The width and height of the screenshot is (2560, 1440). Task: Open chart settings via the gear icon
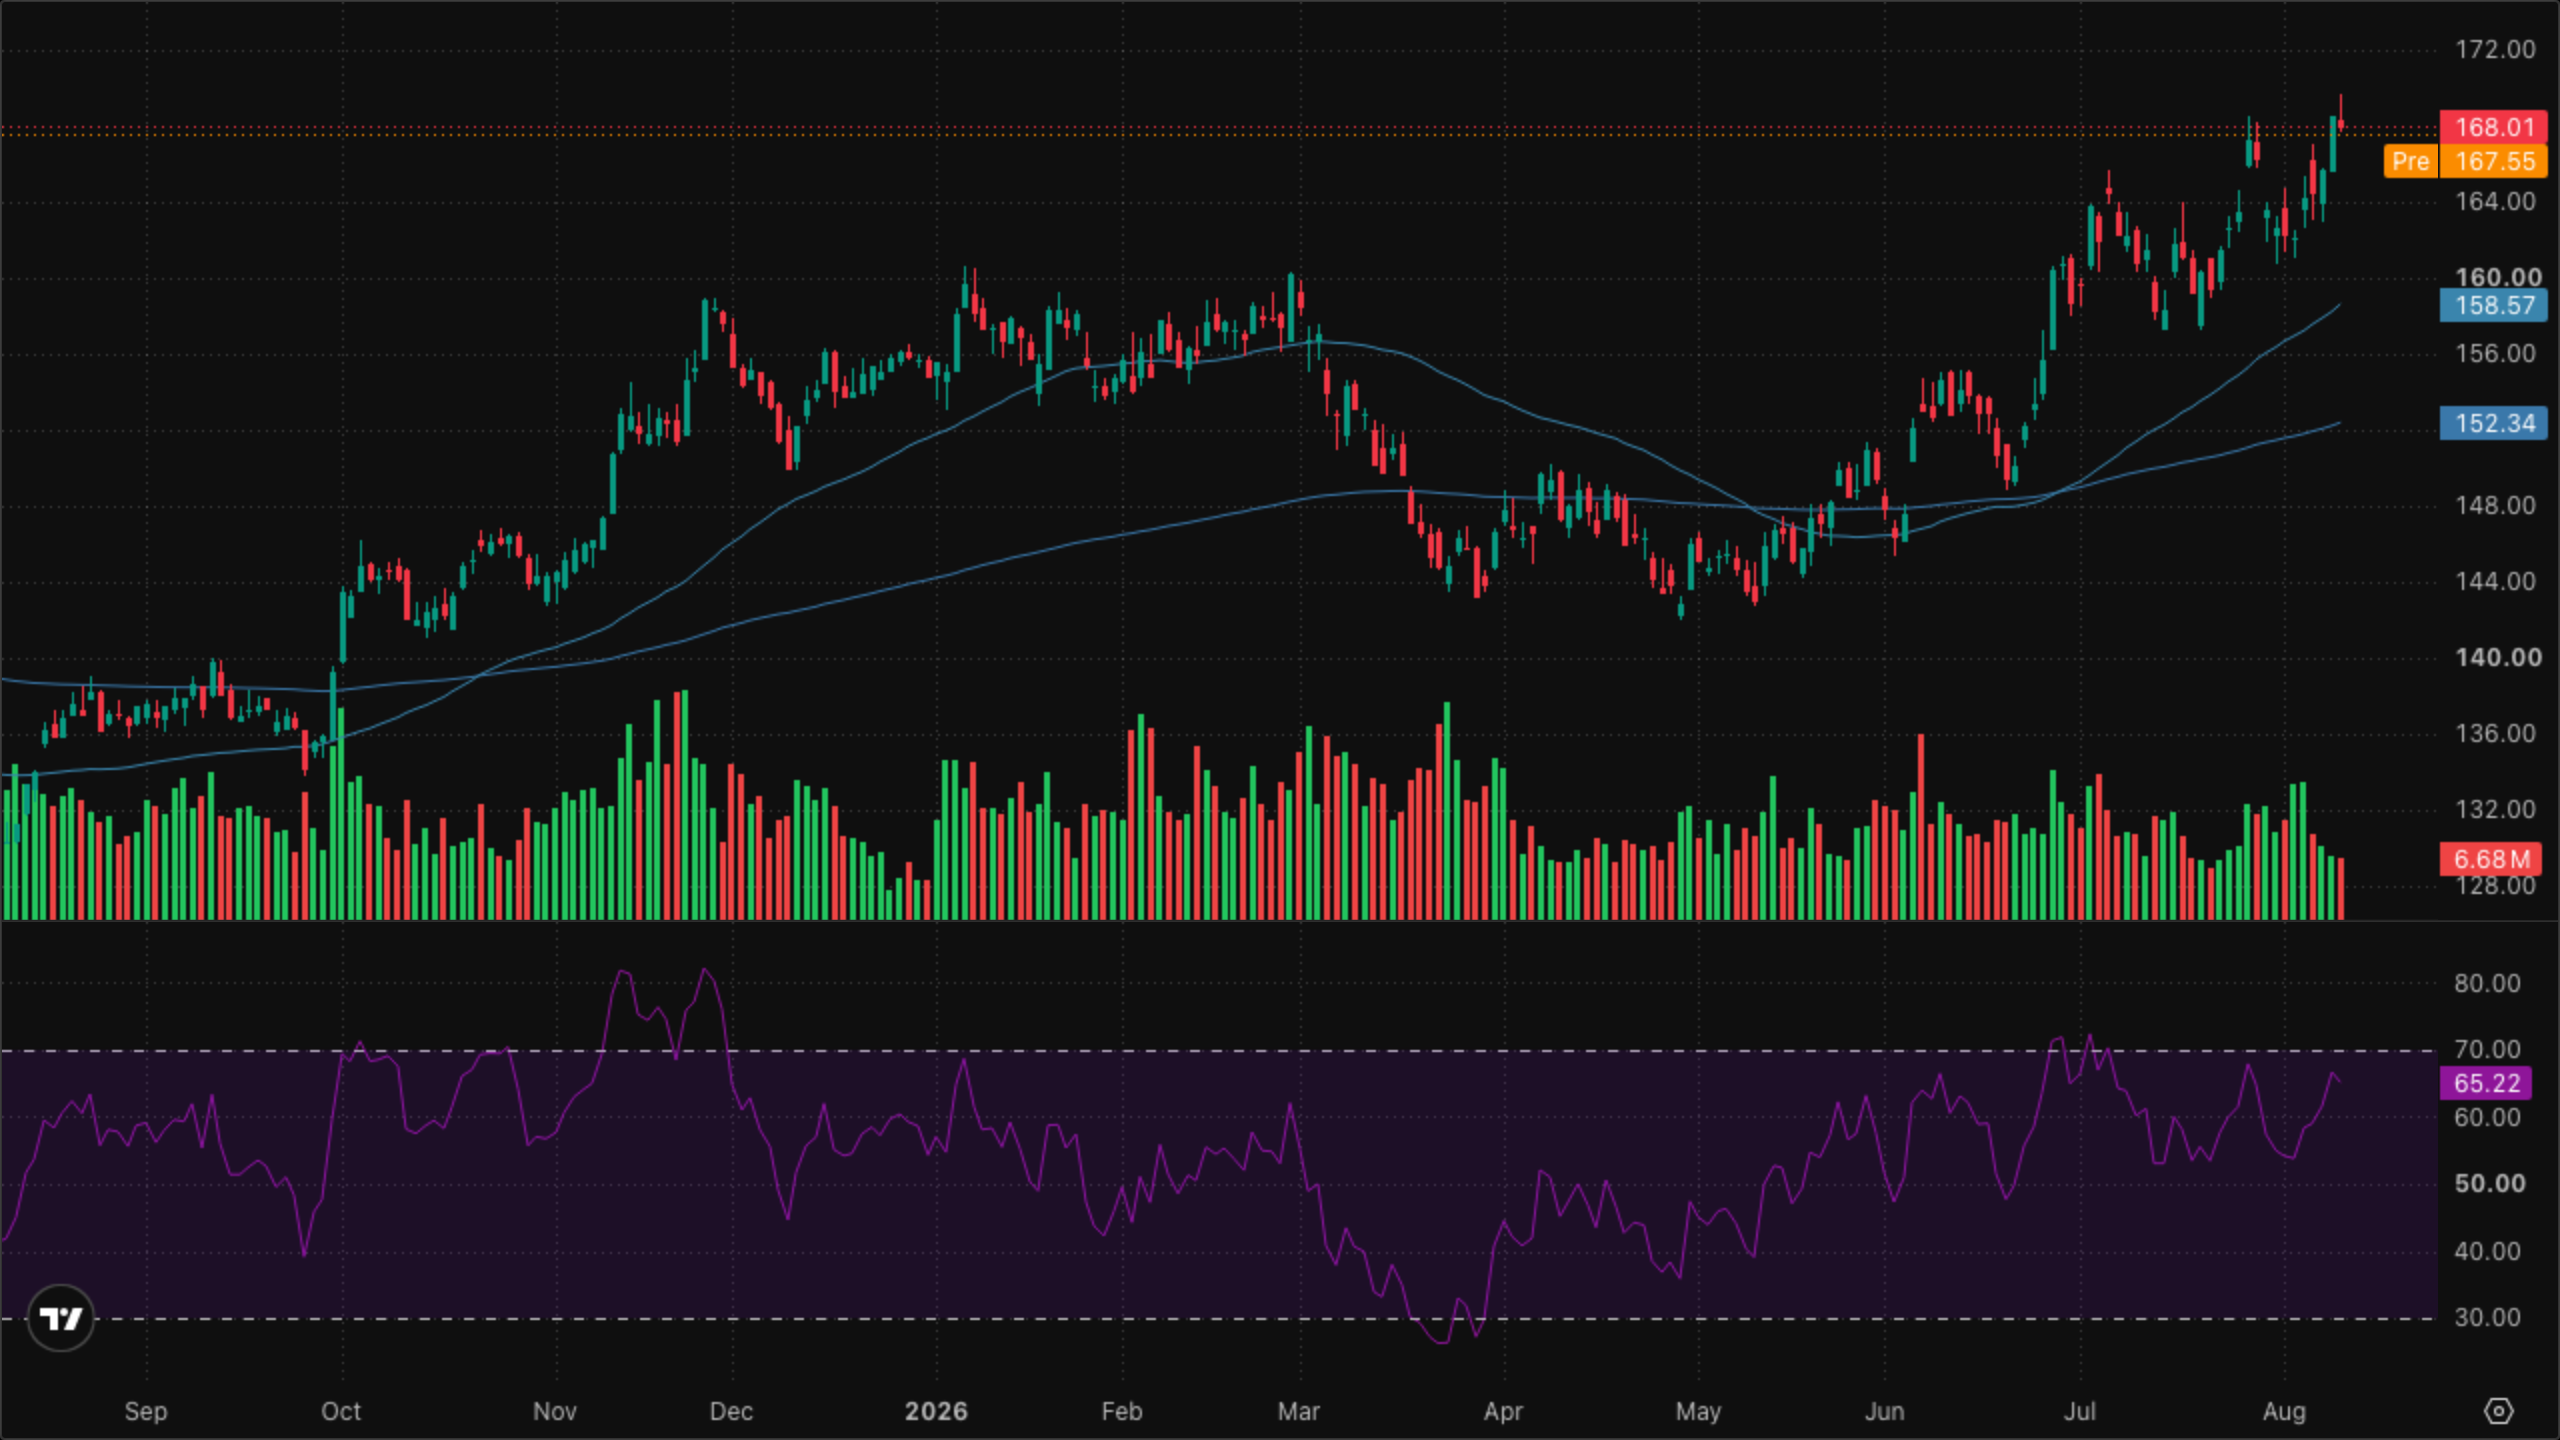(x=2498, y=1411)
